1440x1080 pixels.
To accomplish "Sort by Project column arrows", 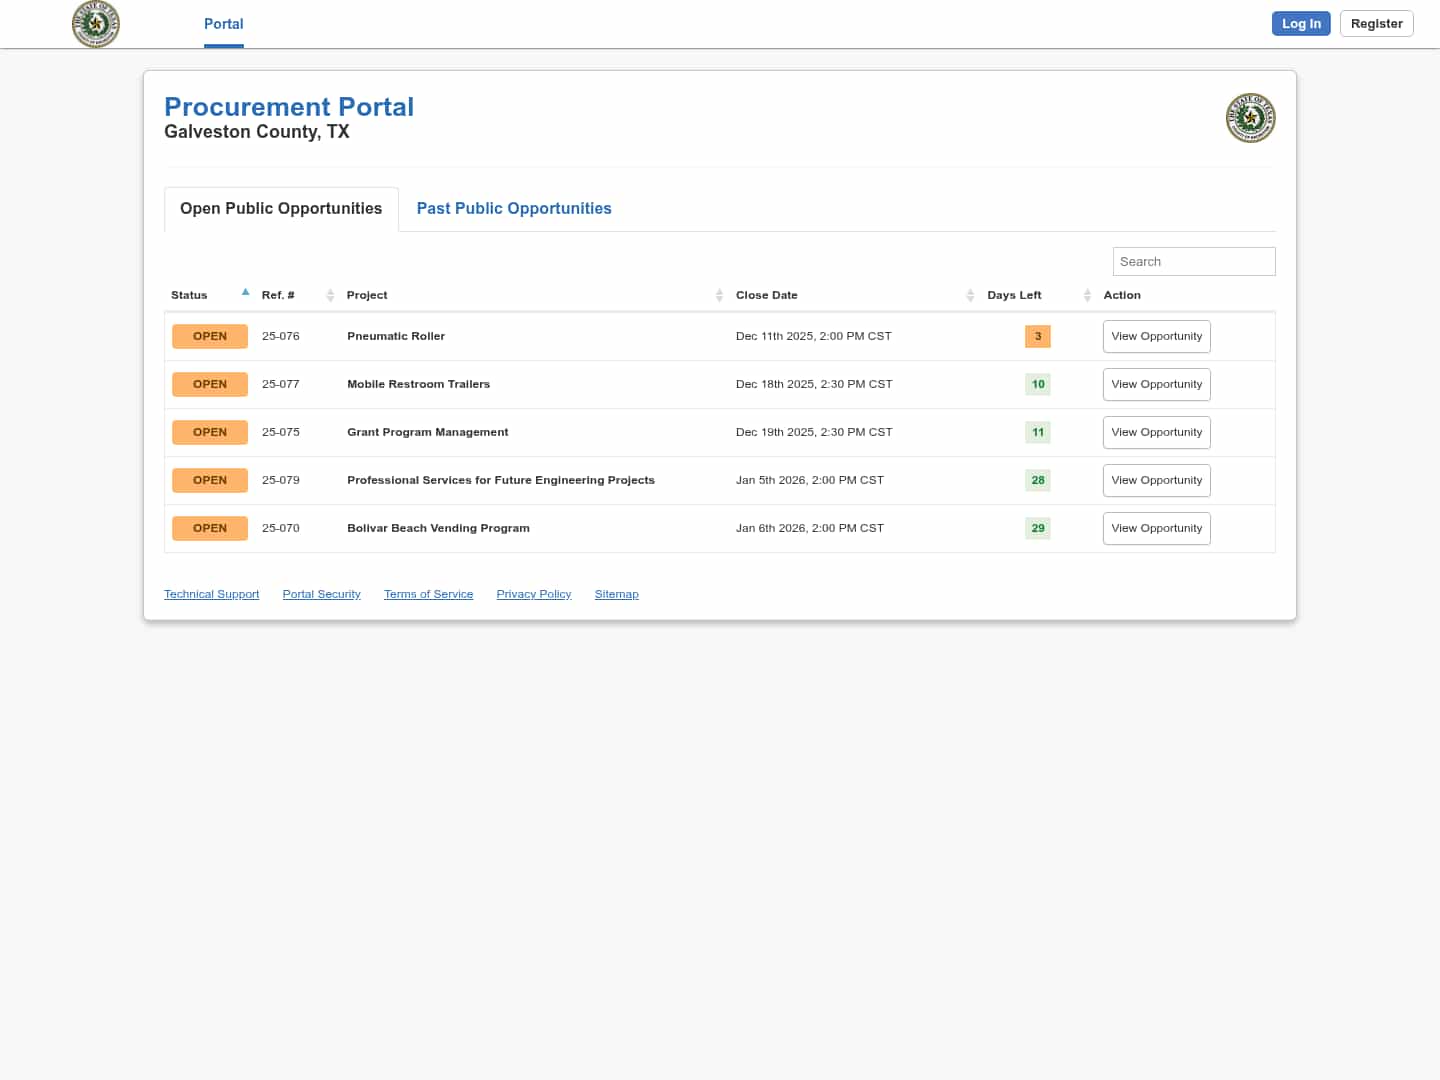I will click(719, 295).
